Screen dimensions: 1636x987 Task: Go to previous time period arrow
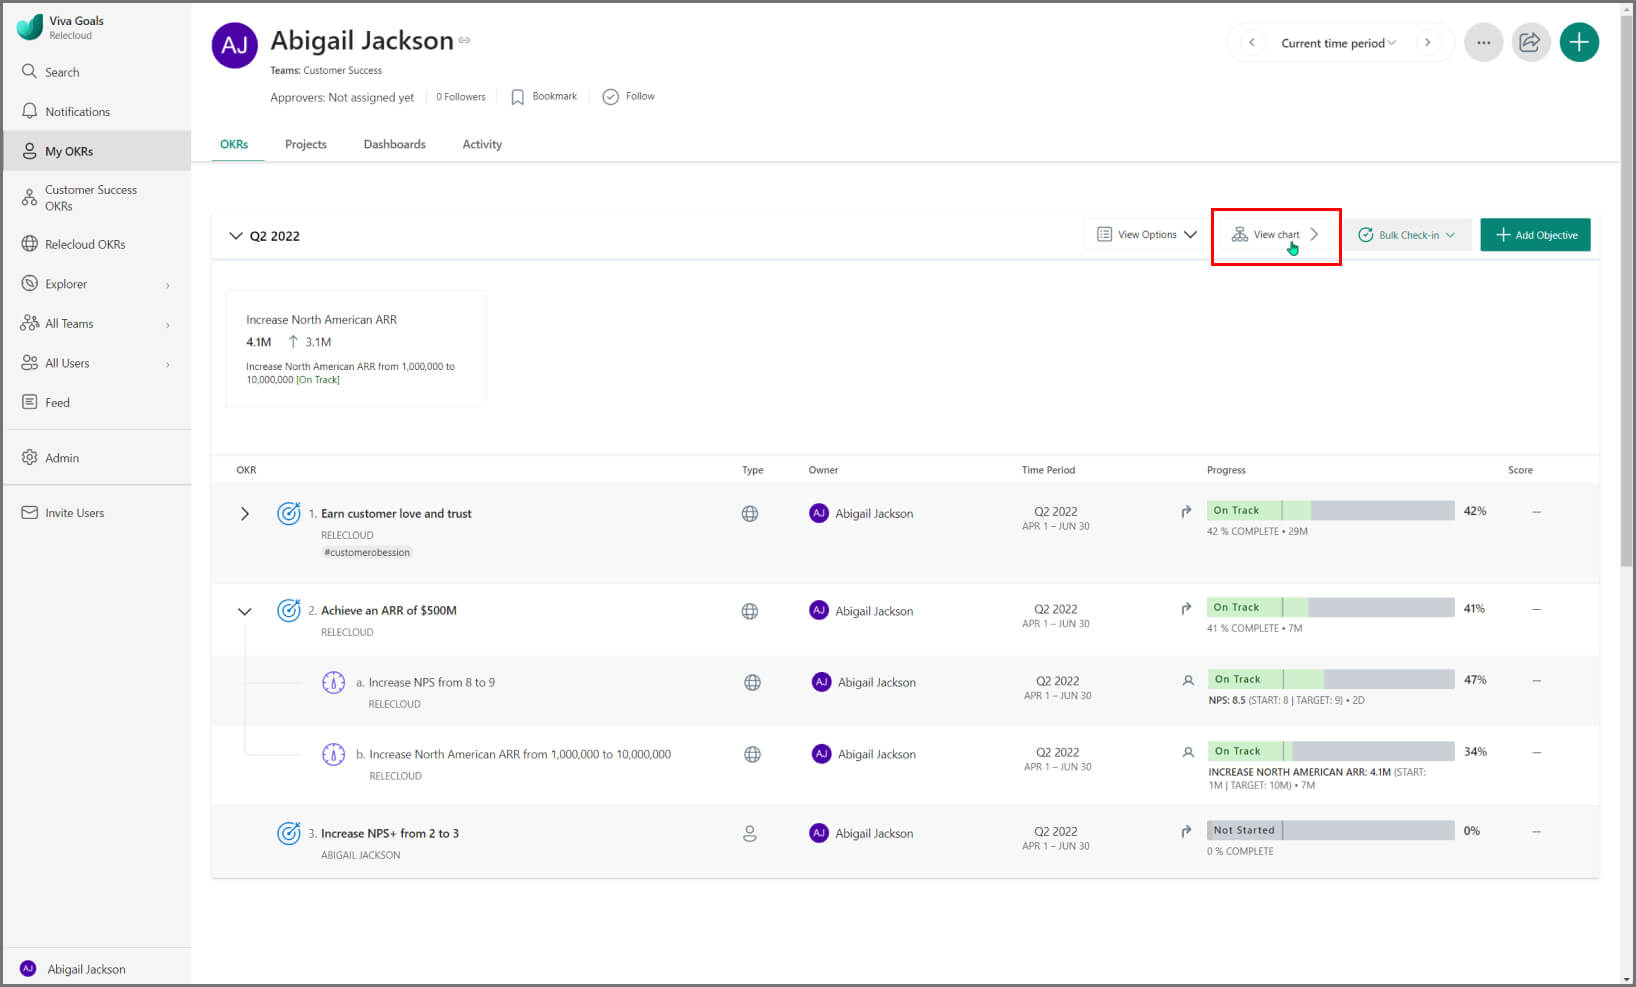tap(1252, 42)
